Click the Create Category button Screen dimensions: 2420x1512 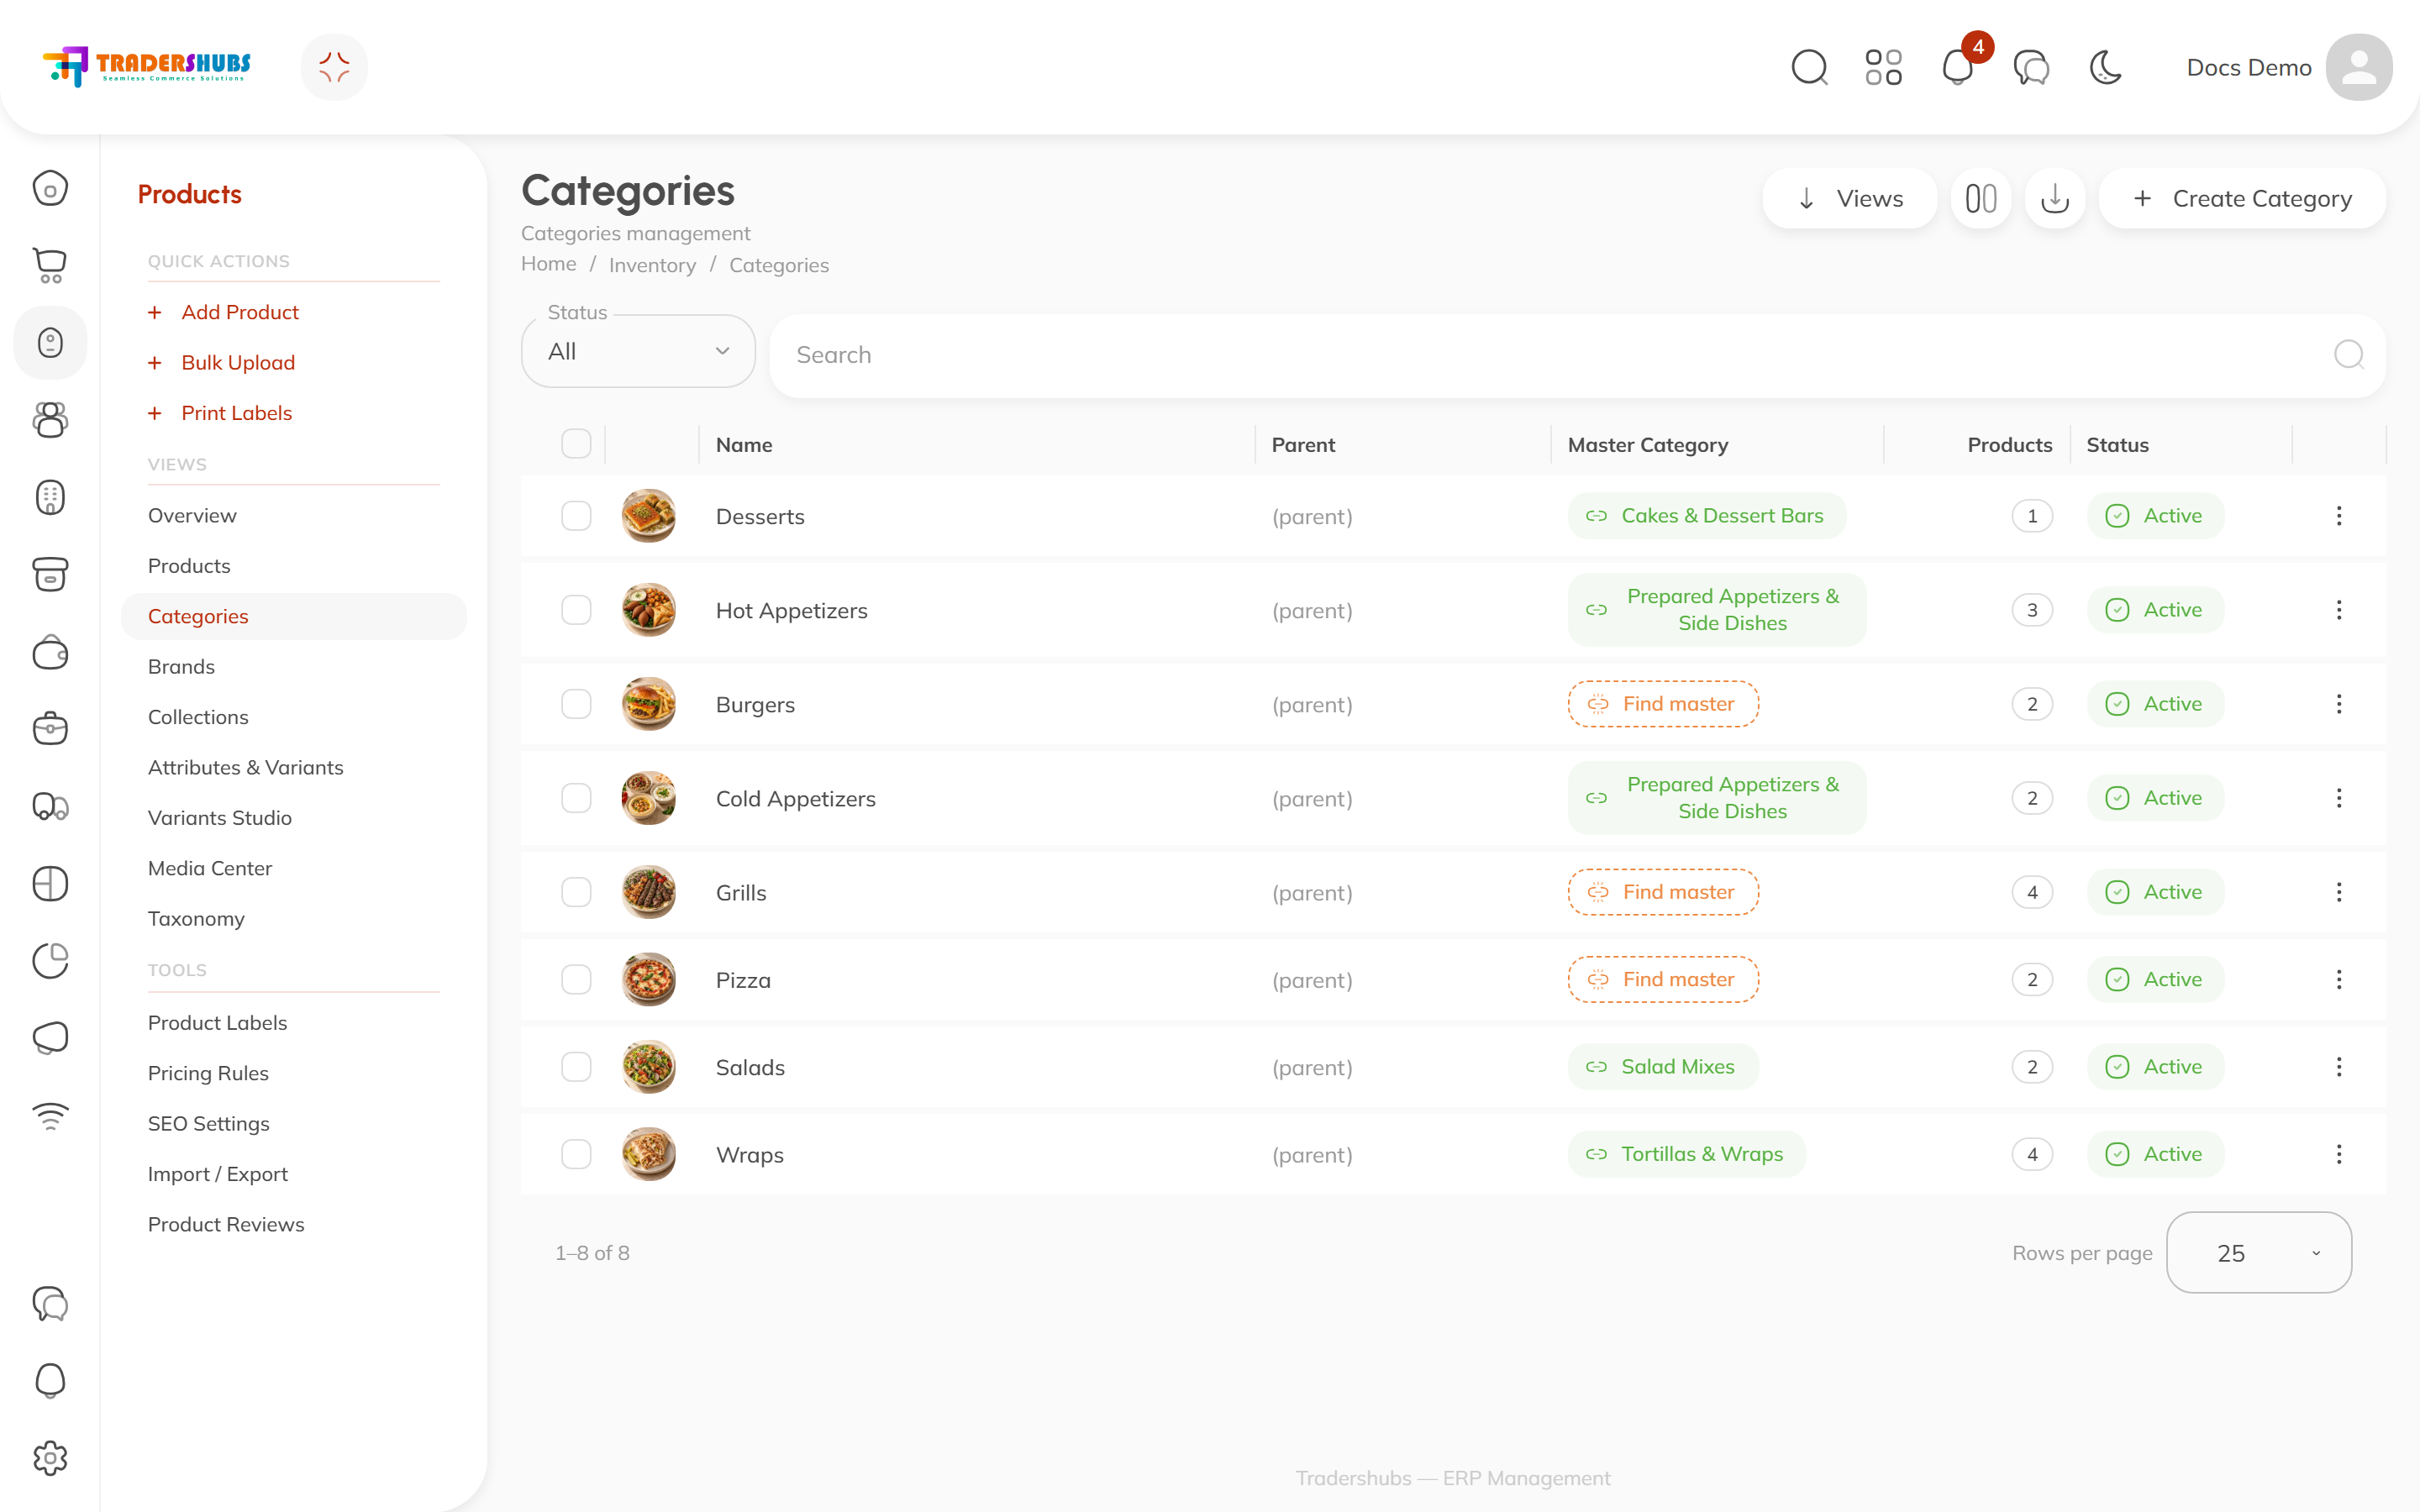[2242, 199]
